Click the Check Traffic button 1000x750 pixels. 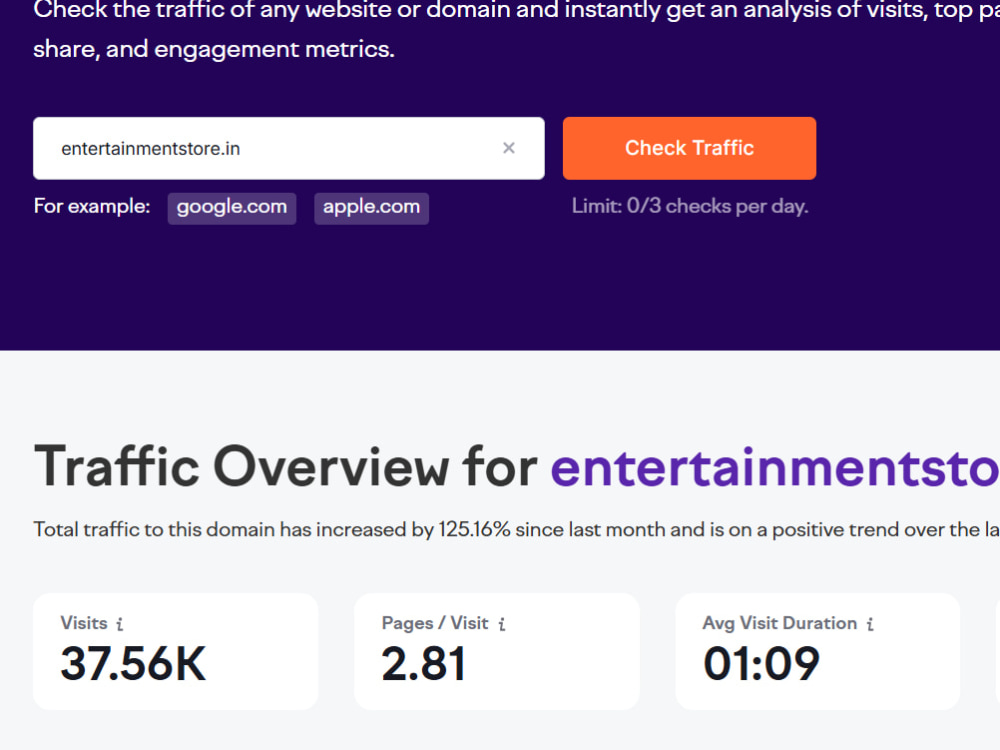[x=689, y=148]
